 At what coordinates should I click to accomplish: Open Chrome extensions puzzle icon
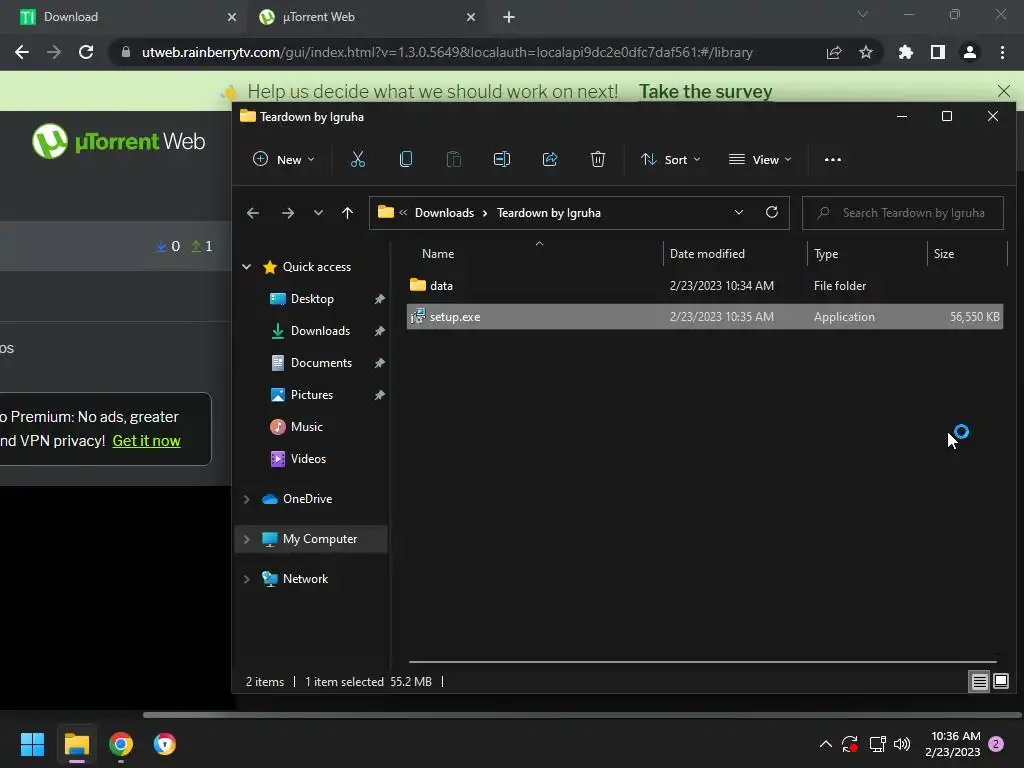pyautogui.click(x=906, y=52)
